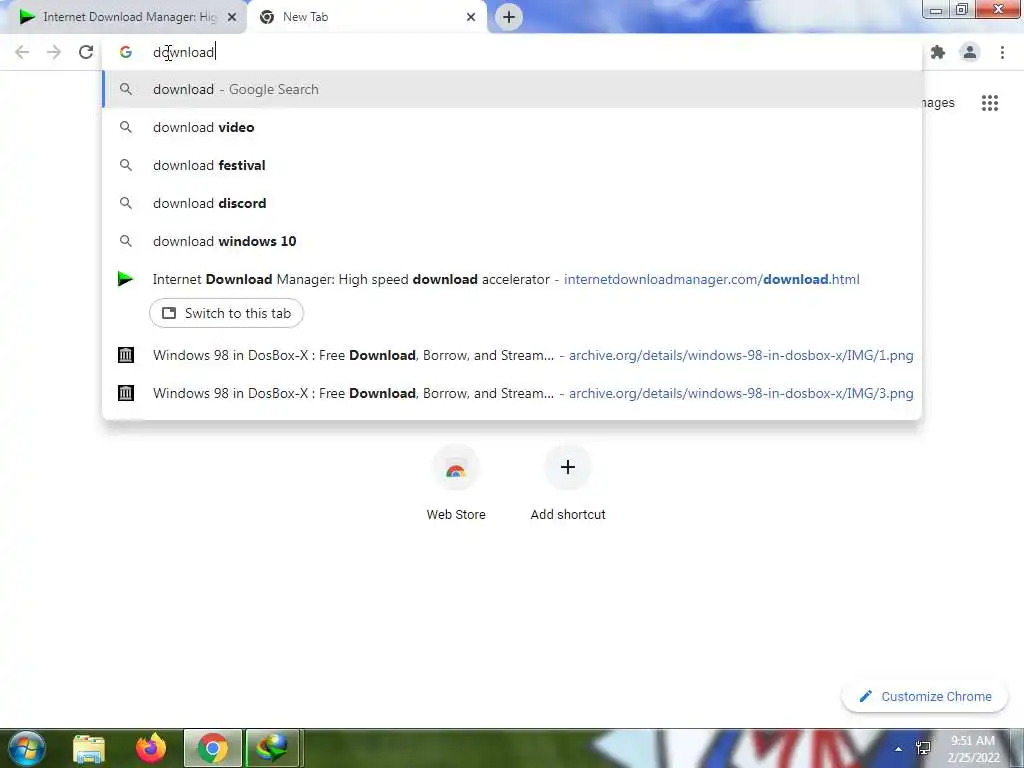1024x768 pixels.
Task: Choose 'download video' suggestion
Action: click(x=513, y=127)
